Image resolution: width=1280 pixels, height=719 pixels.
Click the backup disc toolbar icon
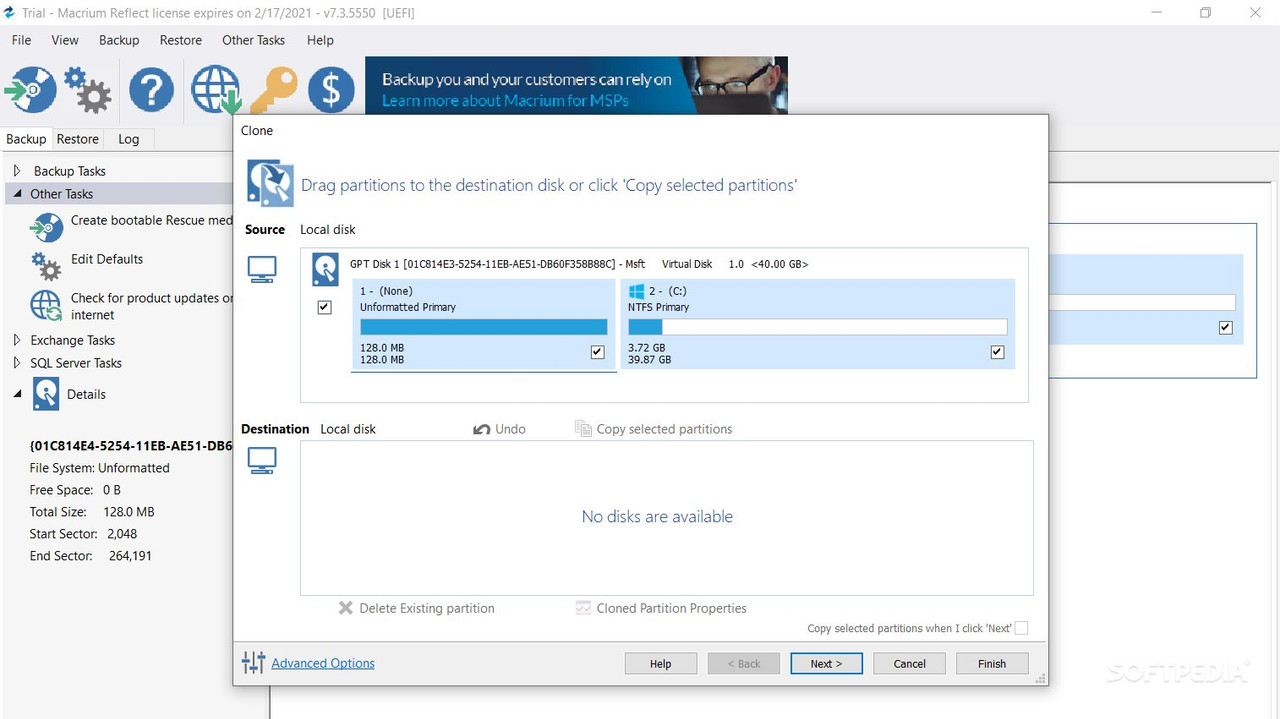32,89
